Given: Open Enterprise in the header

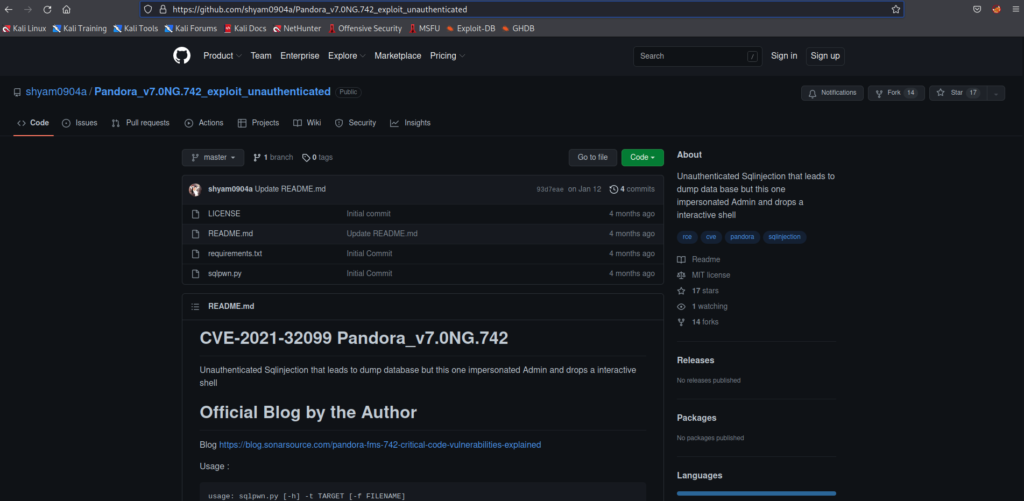Looking at the screenshot, I should [300, 56].
